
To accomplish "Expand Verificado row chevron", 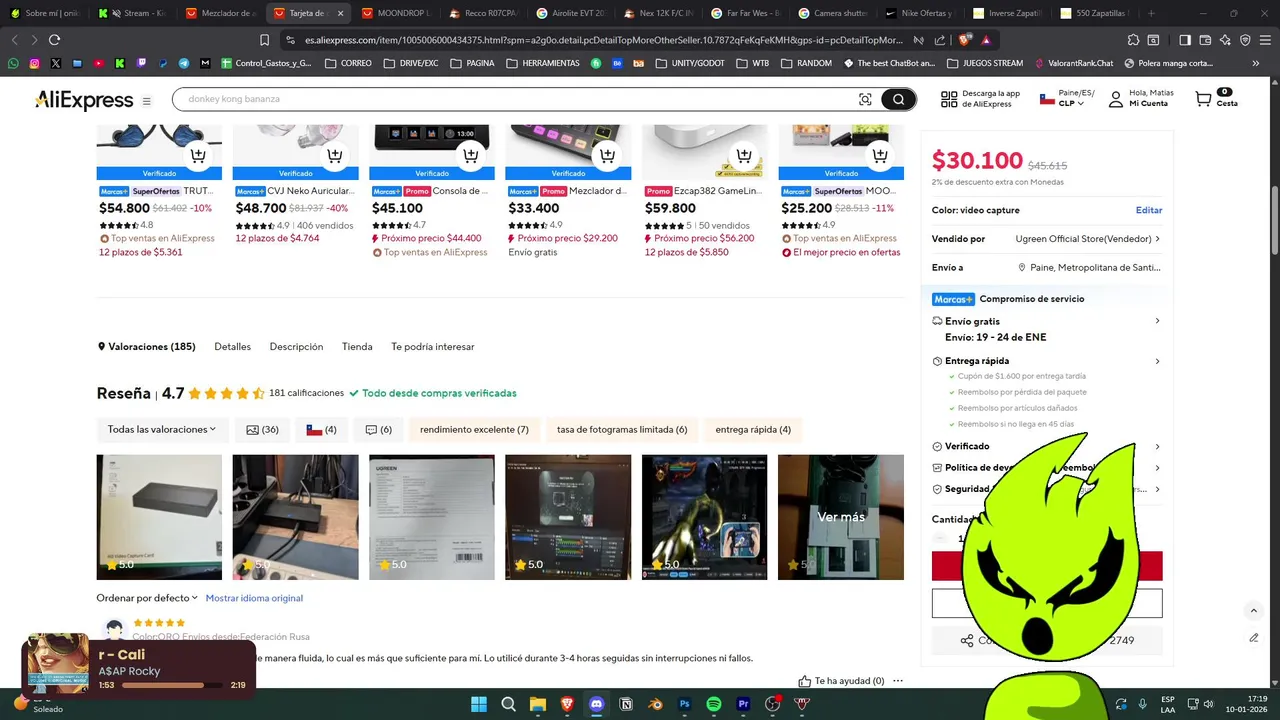I will (1157, 446).
